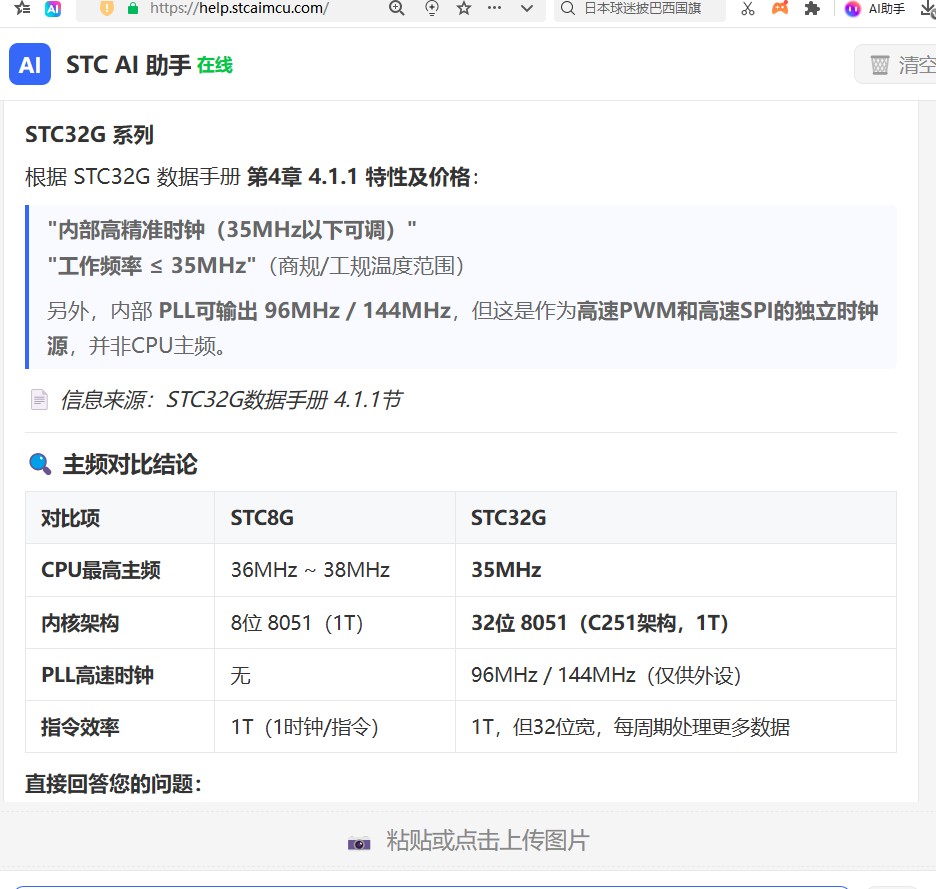Viewport: 936px width, 889px height.
Task: Click the quoted 内部高精准时钟 line
Action: coord(232,229)
